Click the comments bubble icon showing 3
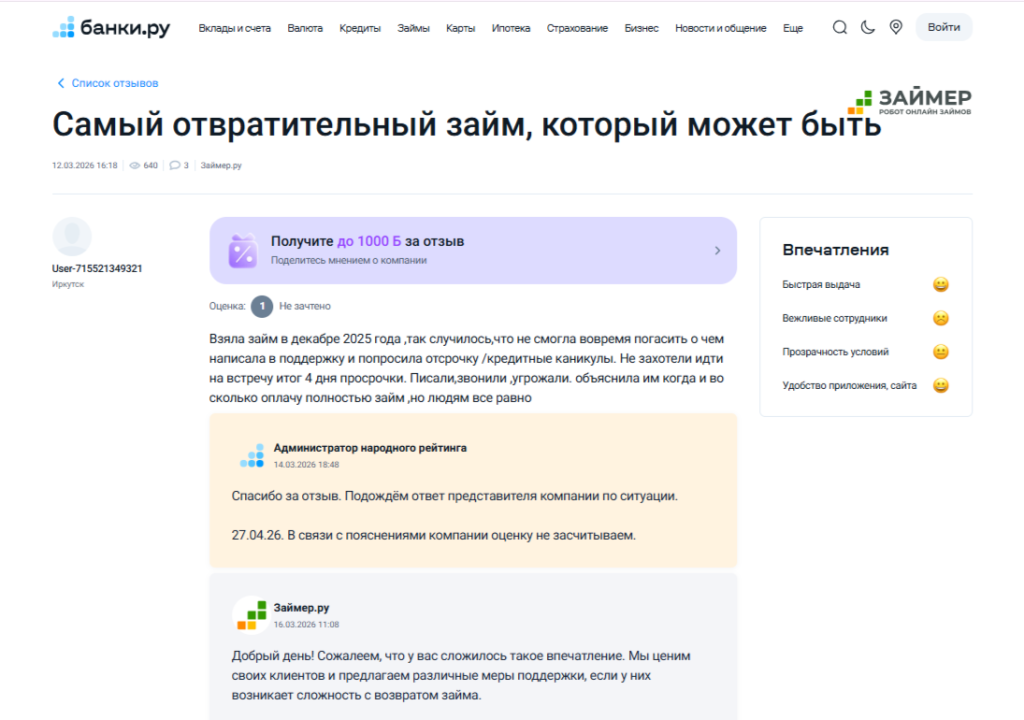The width and height of the screenshot is (1024, 720). [x=174, y=165]
